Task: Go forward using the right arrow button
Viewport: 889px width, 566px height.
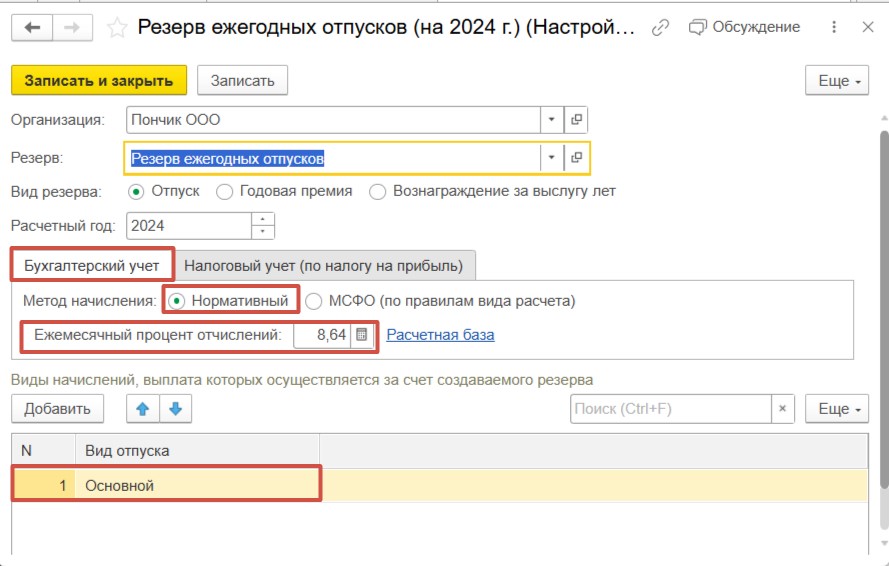Action: 73,27
